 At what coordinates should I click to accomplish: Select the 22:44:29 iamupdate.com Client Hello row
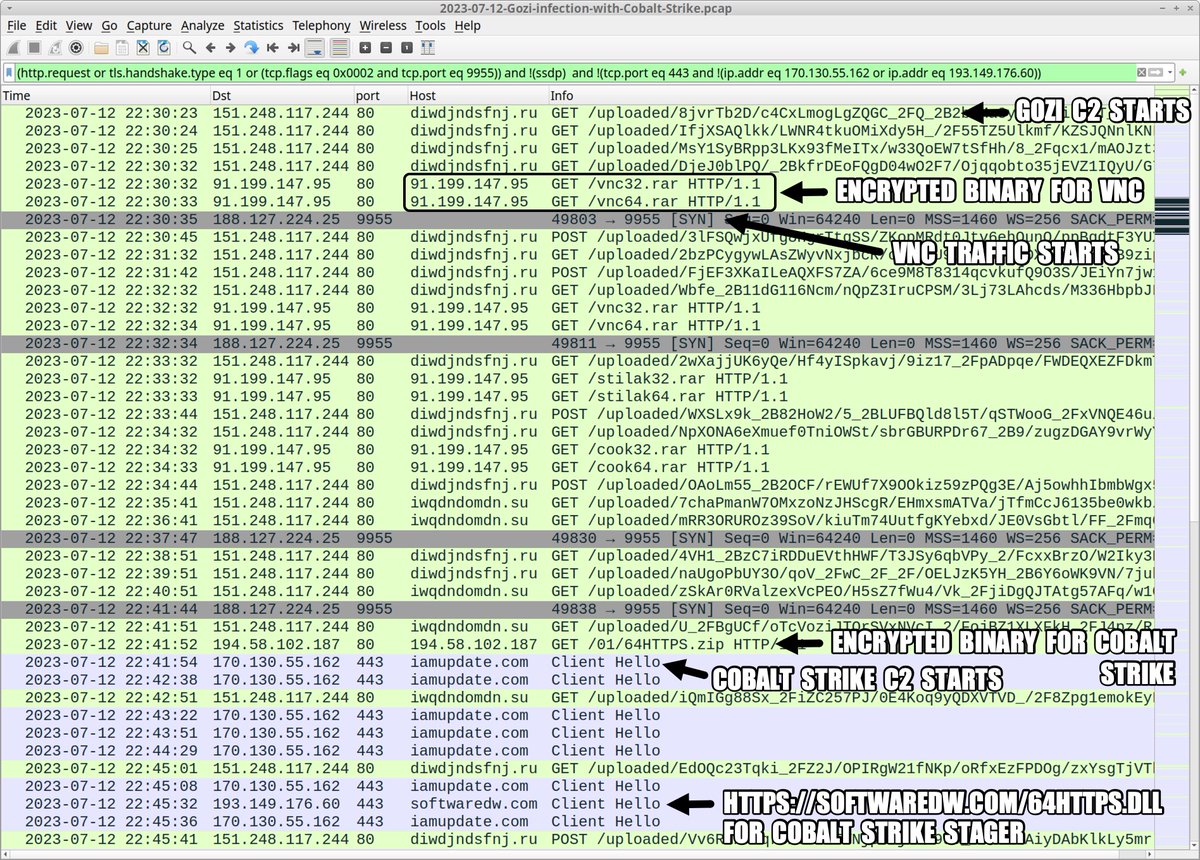pyautogui.click(x=577, y=750)
